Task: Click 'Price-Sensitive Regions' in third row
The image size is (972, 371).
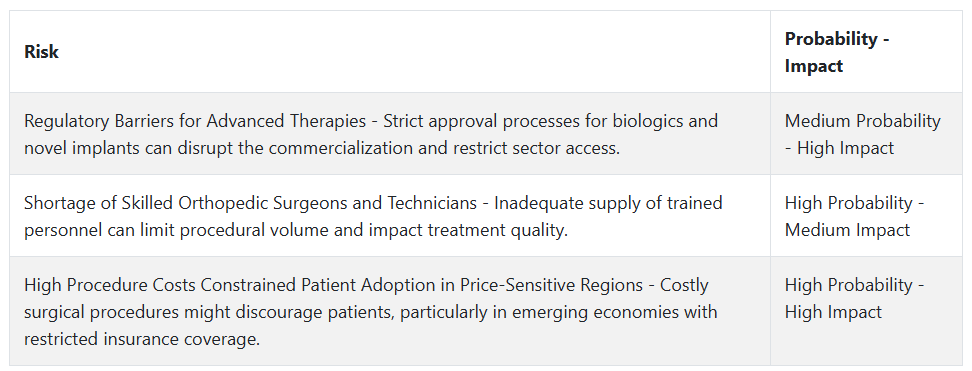Action: tap(551, 285)
